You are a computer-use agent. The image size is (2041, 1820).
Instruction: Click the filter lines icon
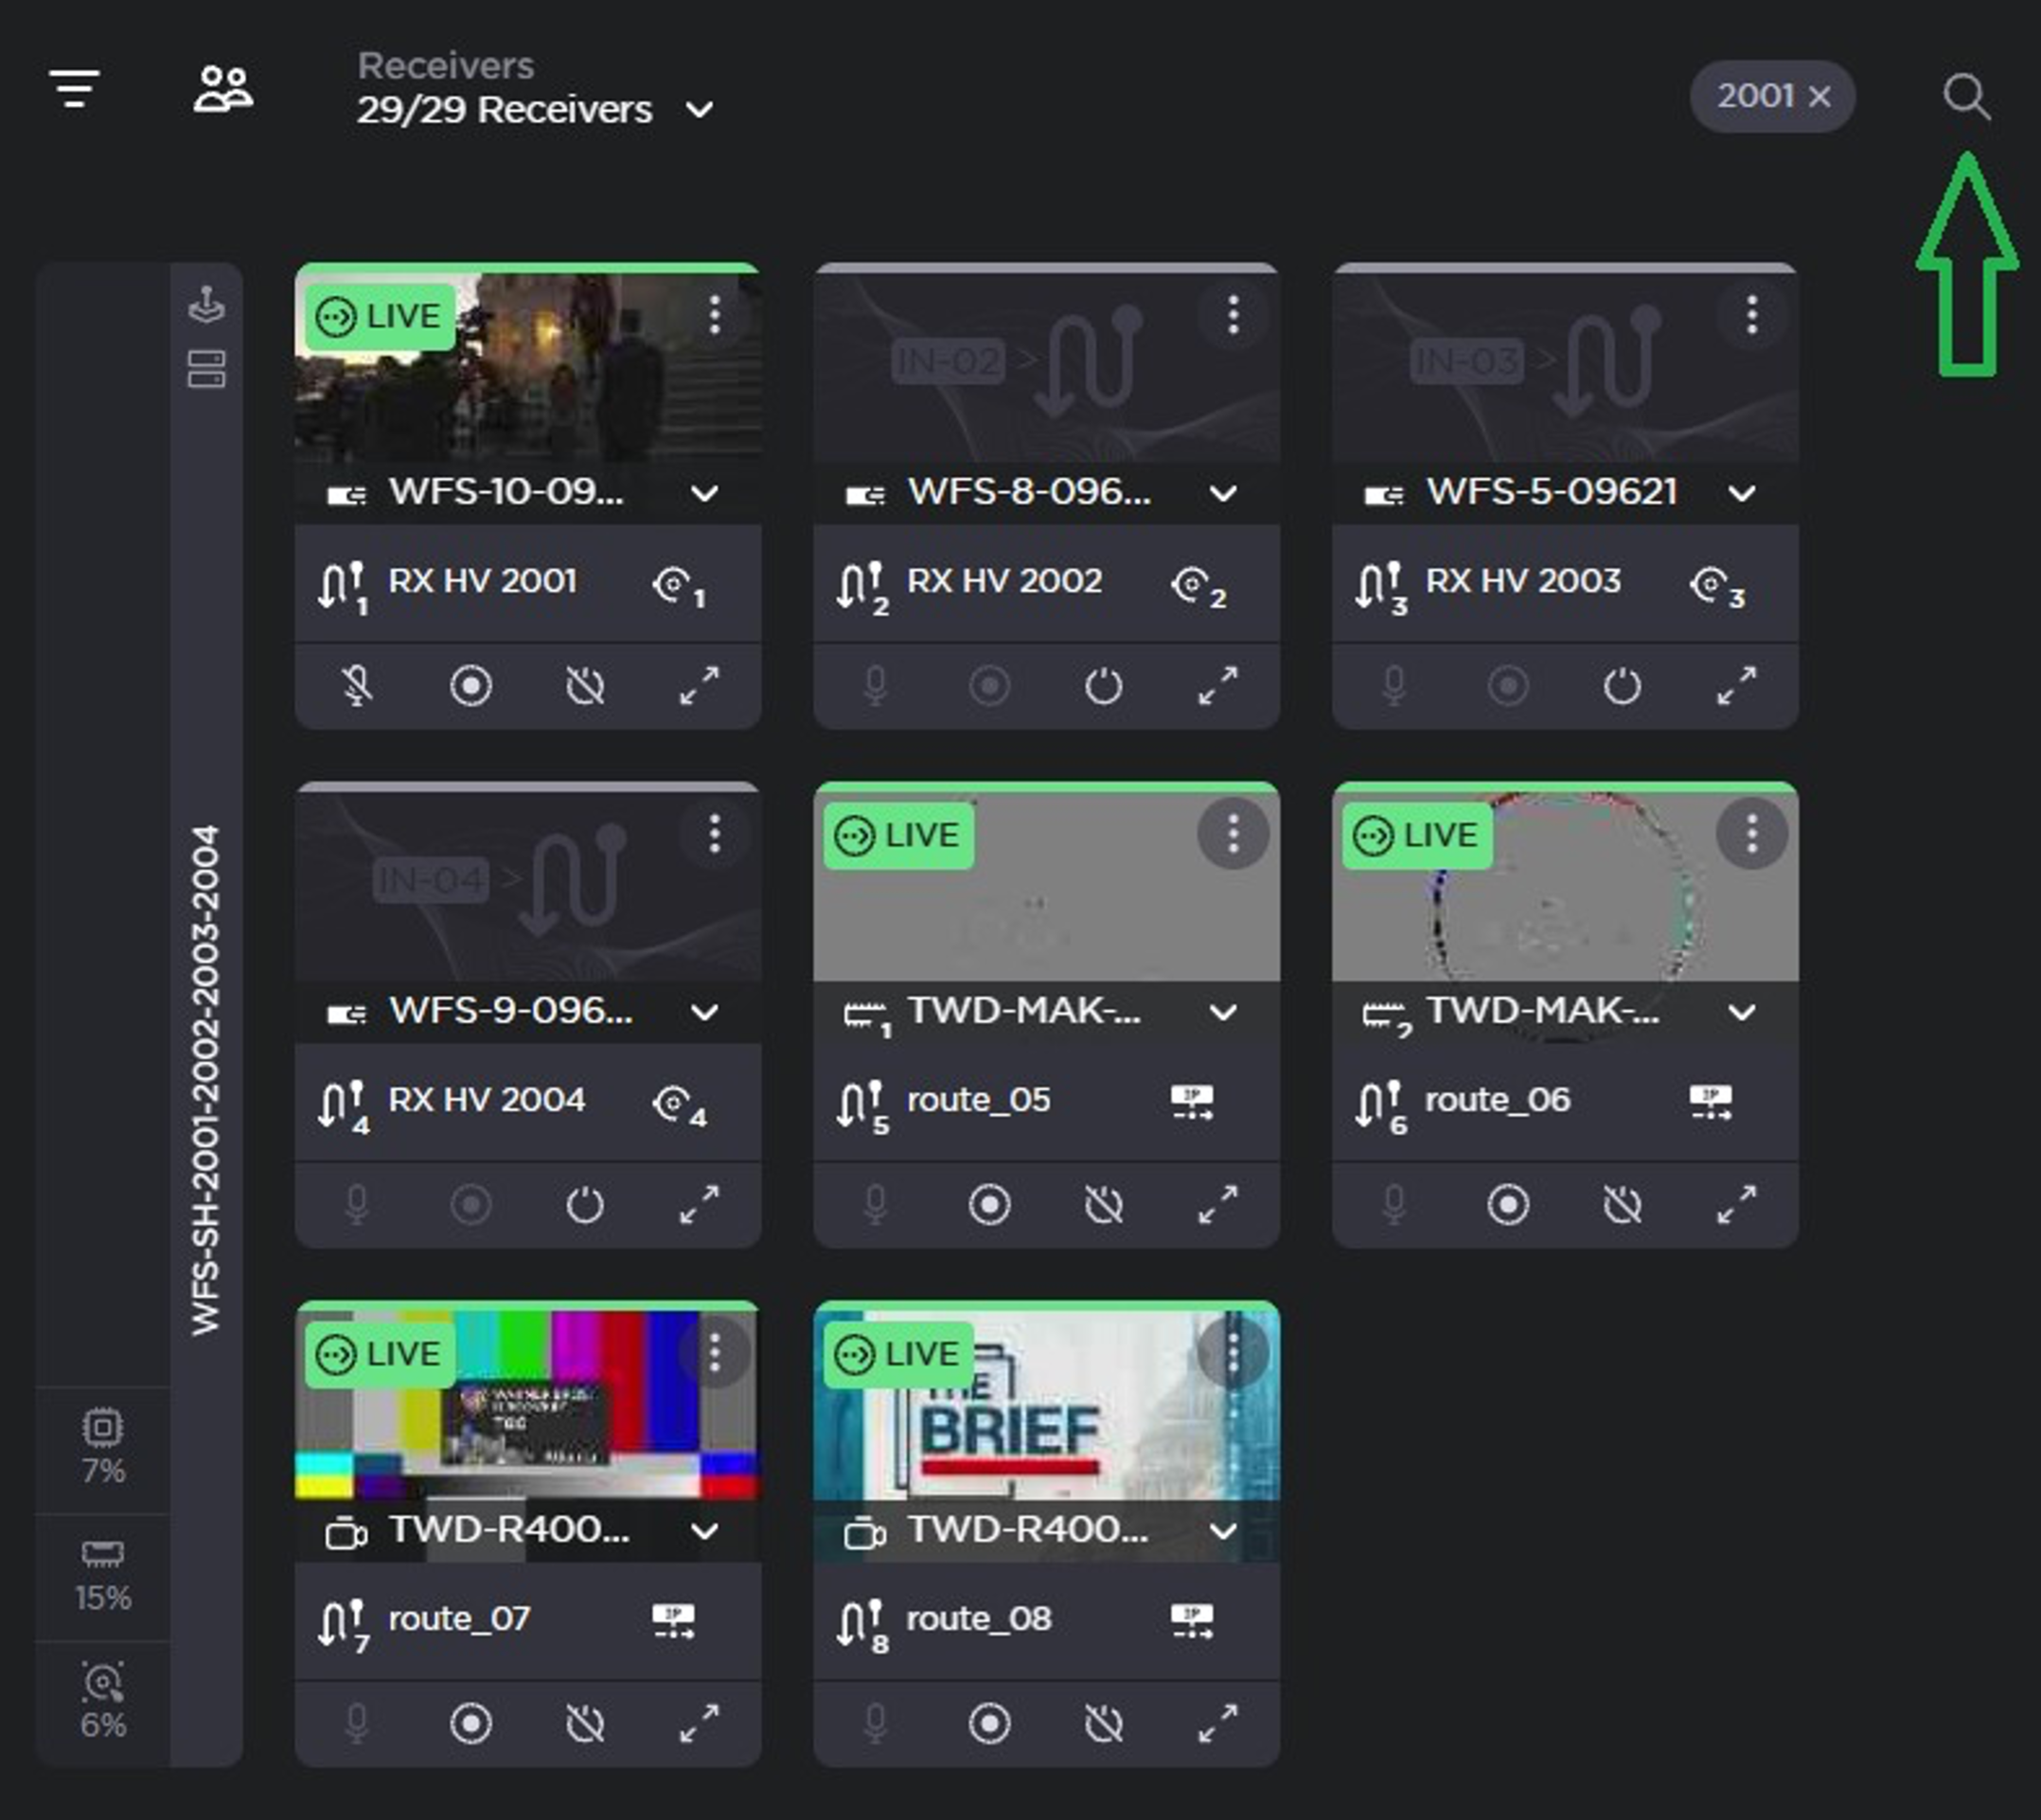click(x=75, y=89)
